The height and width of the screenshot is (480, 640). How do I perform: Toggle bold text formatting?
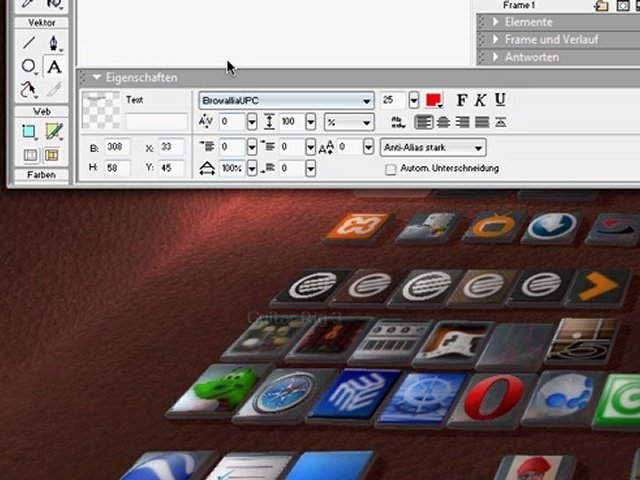coord(461,100)
